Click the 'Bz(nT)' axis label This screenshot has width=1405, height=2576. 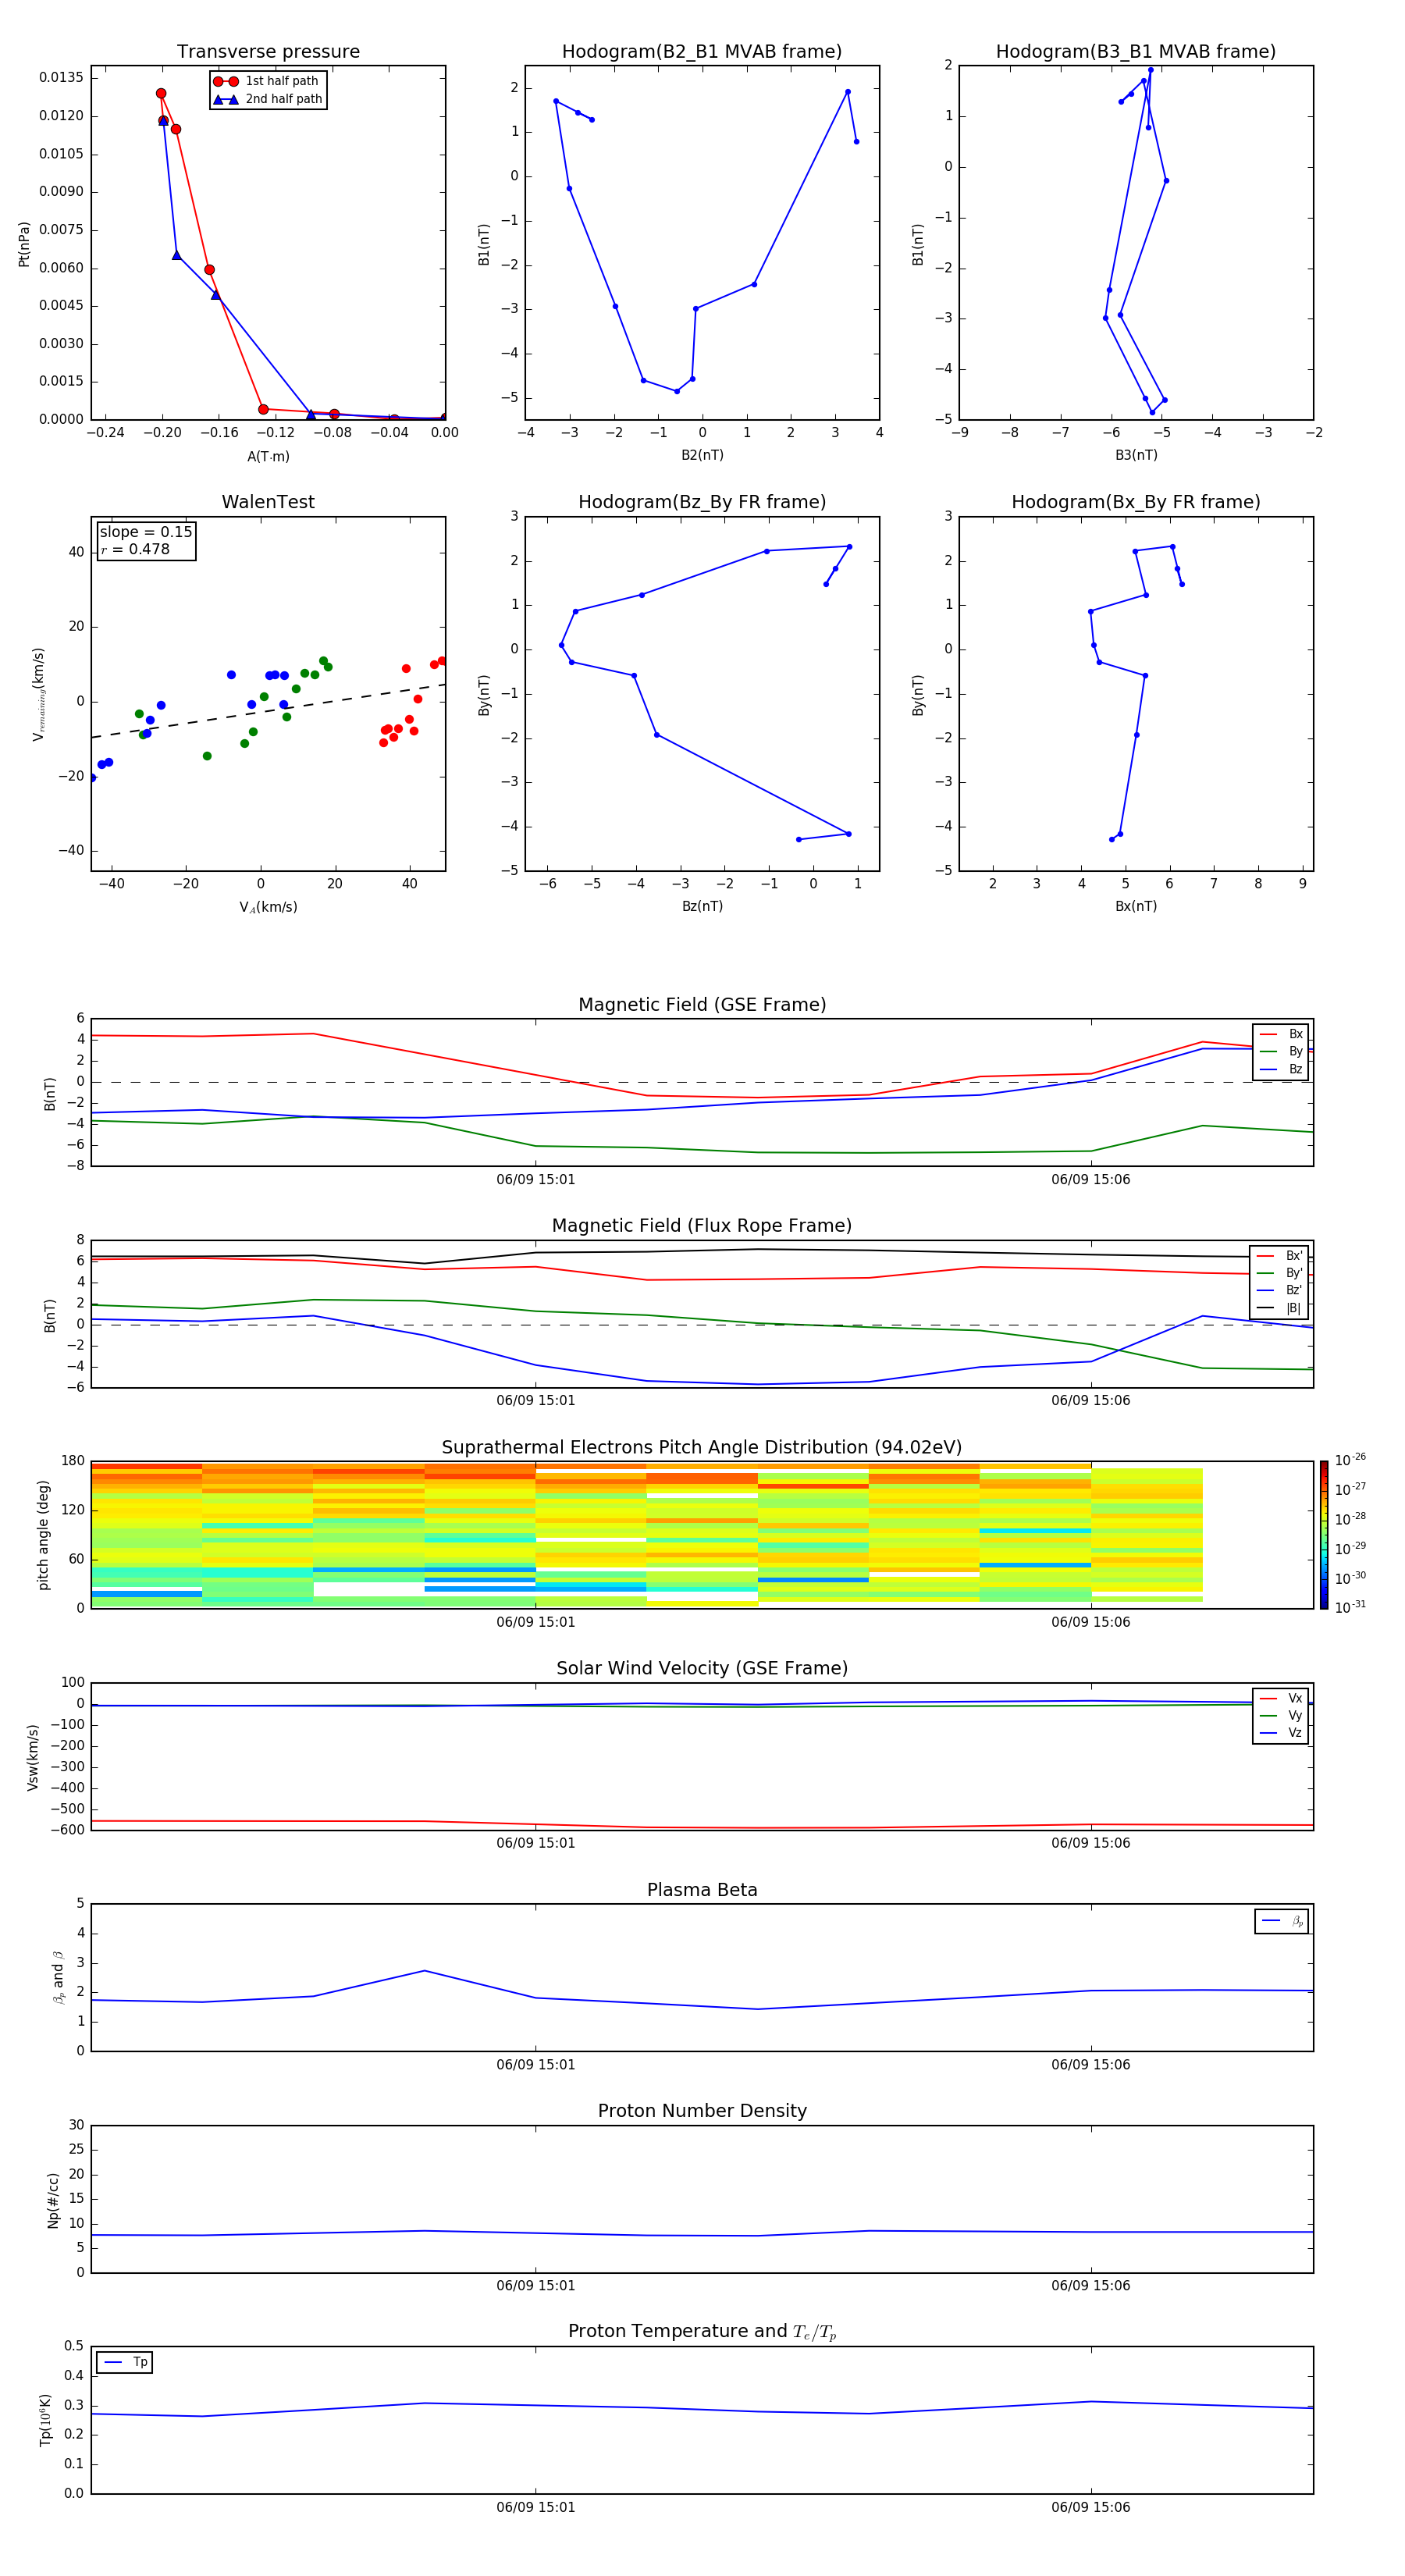coord(702,906)
